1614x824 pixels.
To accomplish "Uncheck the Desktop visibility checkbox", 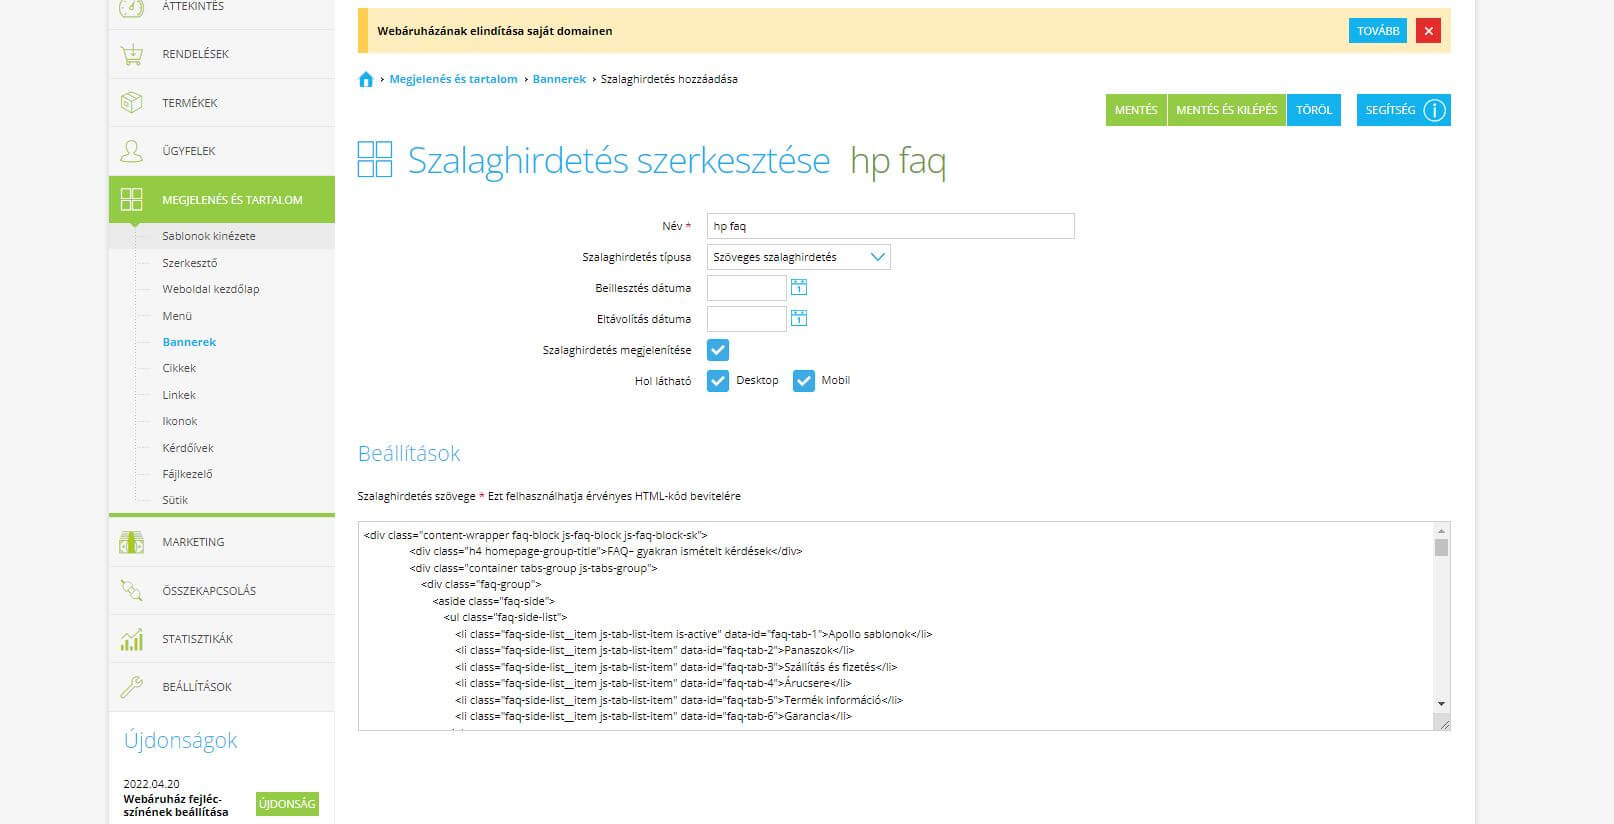I will coord(718,381).
